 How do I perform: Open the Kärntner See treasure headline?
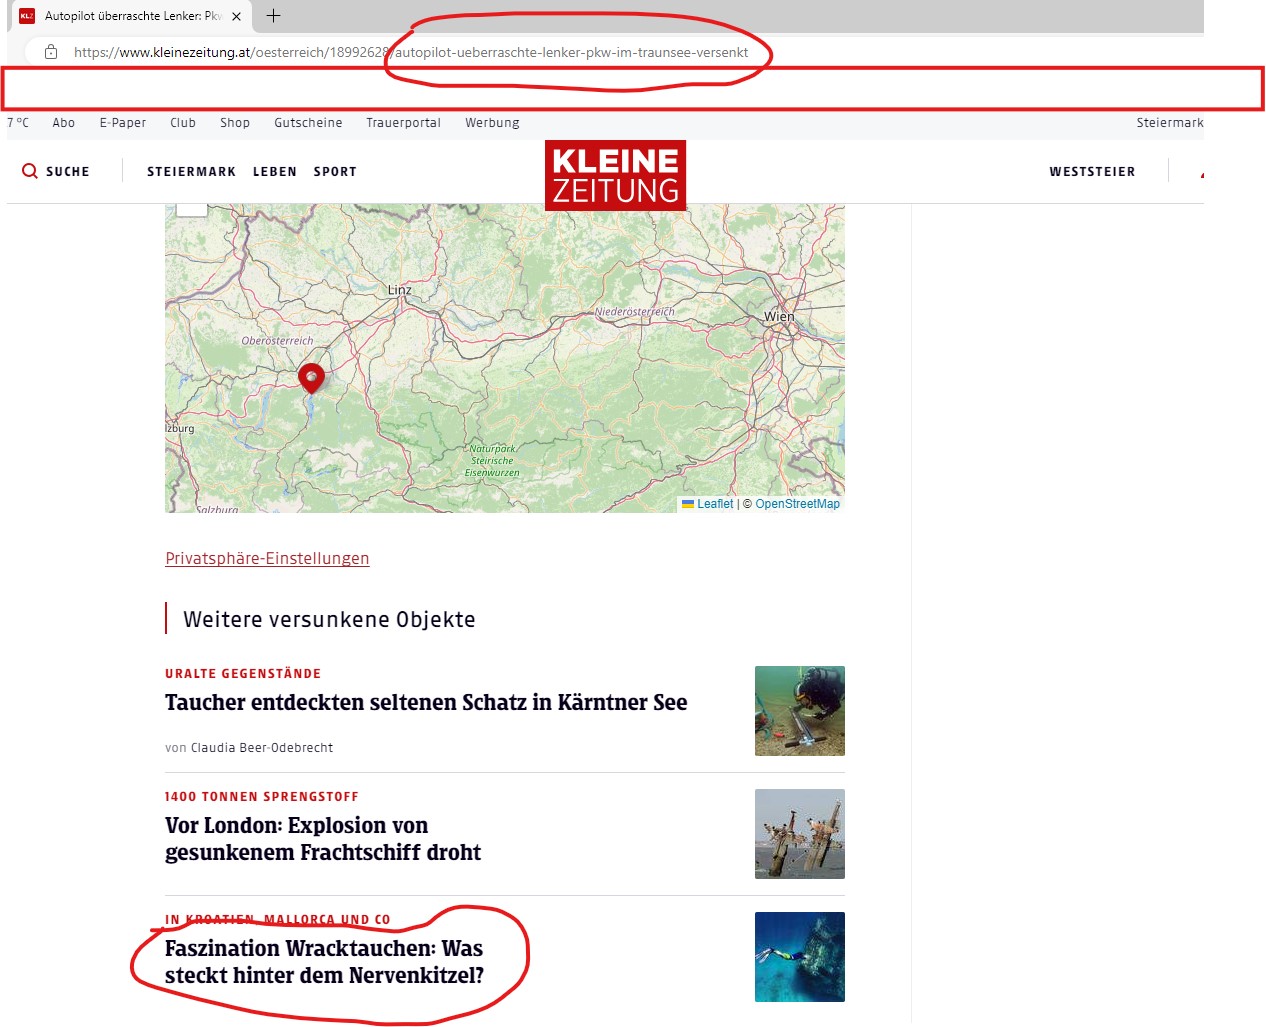point(426,703)
